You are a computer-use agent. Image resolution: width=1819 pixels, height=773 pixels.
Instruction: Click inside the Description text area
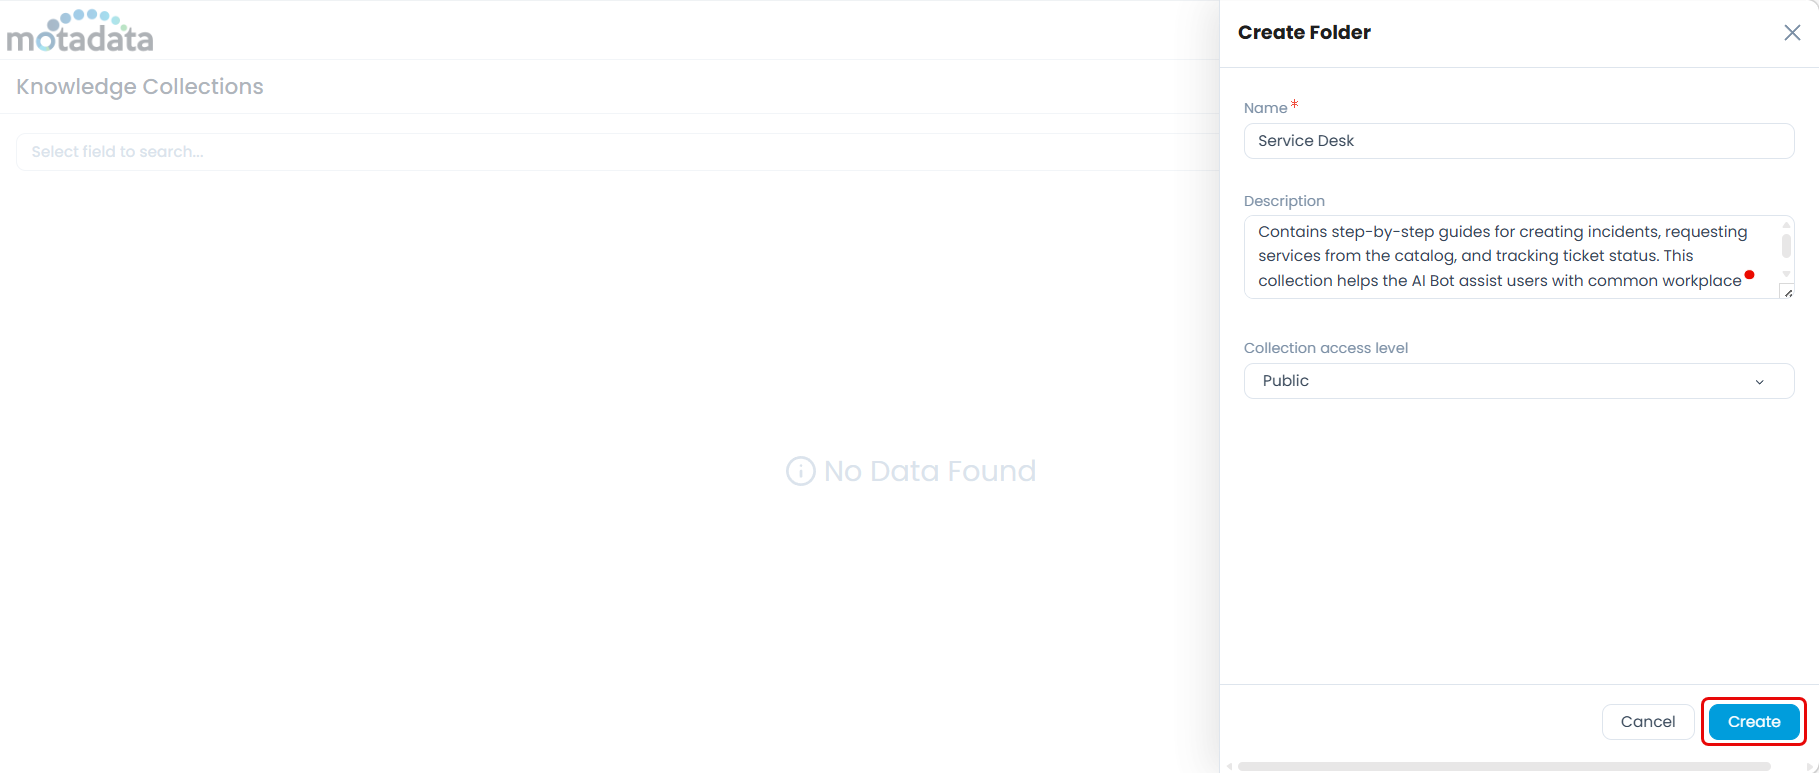(x=1500, y=256)
